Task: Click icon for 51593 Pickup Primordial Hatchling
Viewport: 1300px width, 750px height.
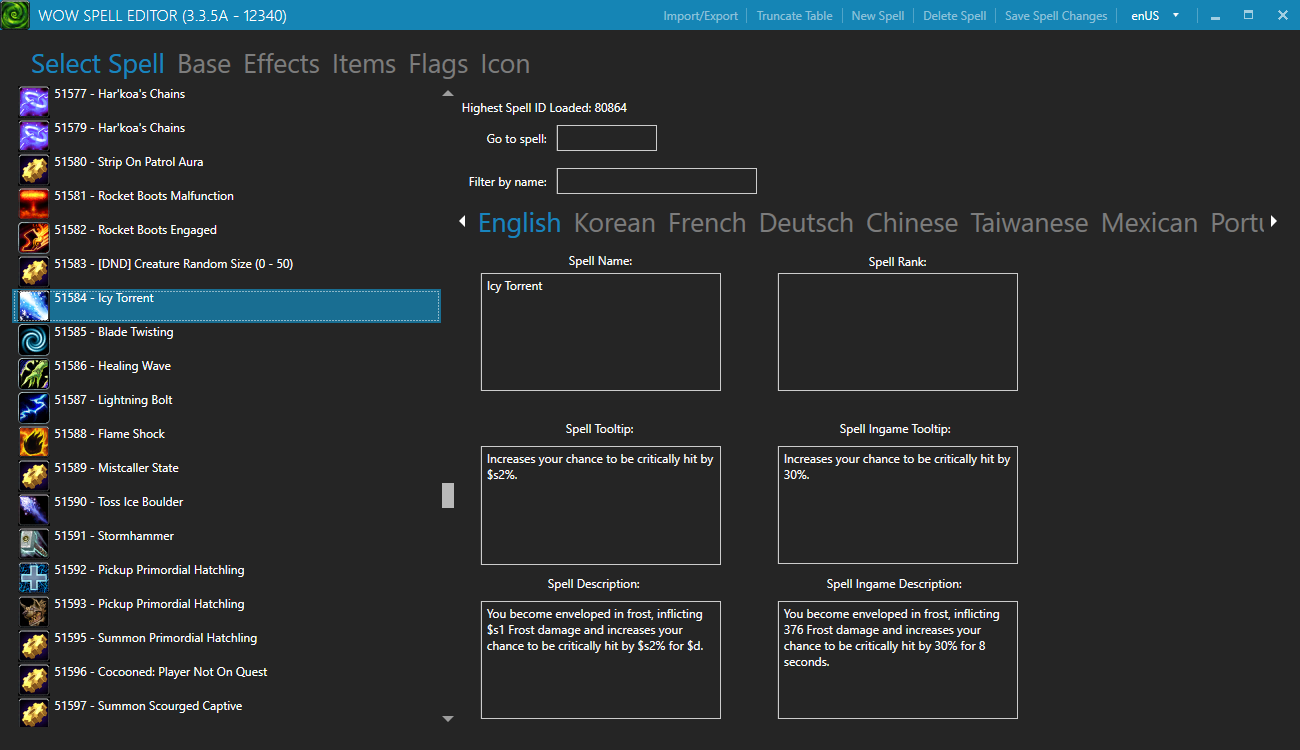Action: [34, 611]
